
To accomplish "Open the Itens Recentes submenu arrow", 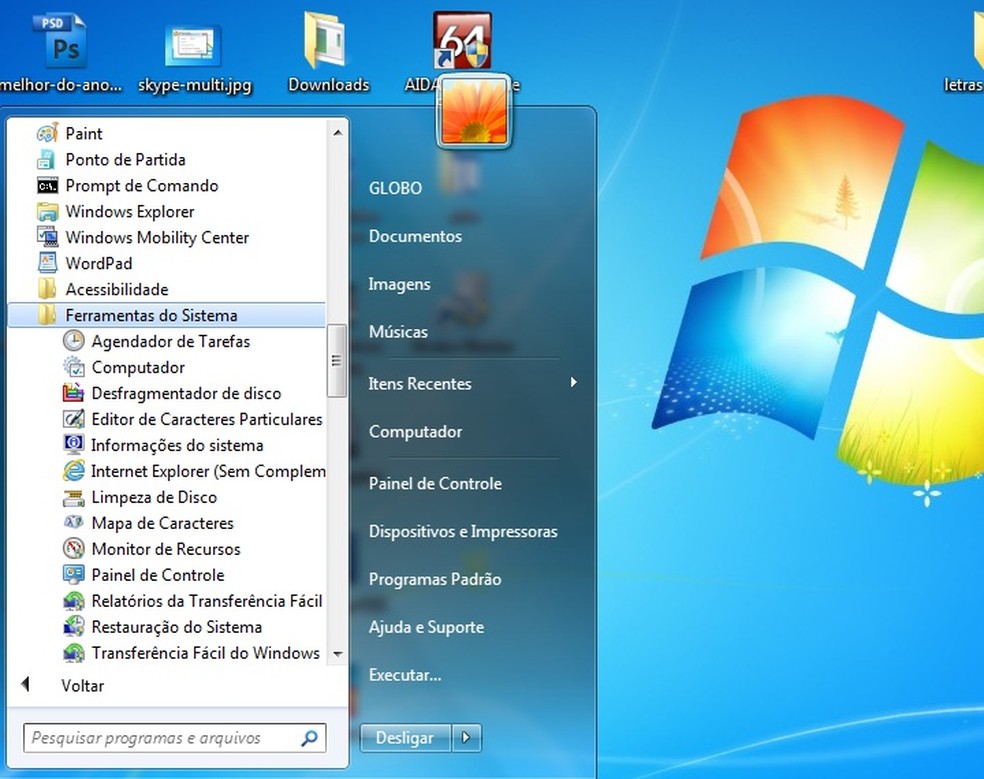I will 573,382.
